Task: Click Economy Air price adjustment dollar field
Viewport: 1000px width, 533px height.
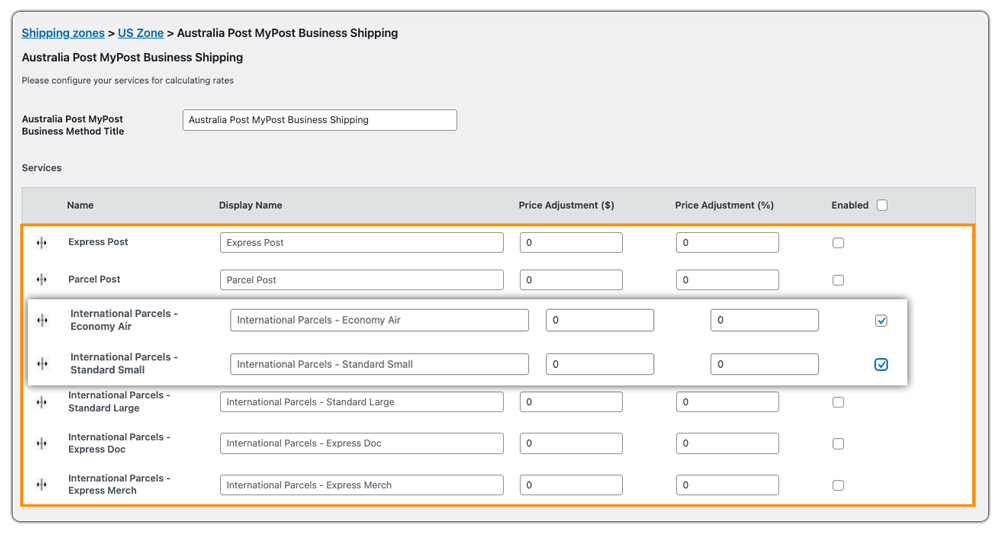Action: pyautogui.click(x=599, y=320)
